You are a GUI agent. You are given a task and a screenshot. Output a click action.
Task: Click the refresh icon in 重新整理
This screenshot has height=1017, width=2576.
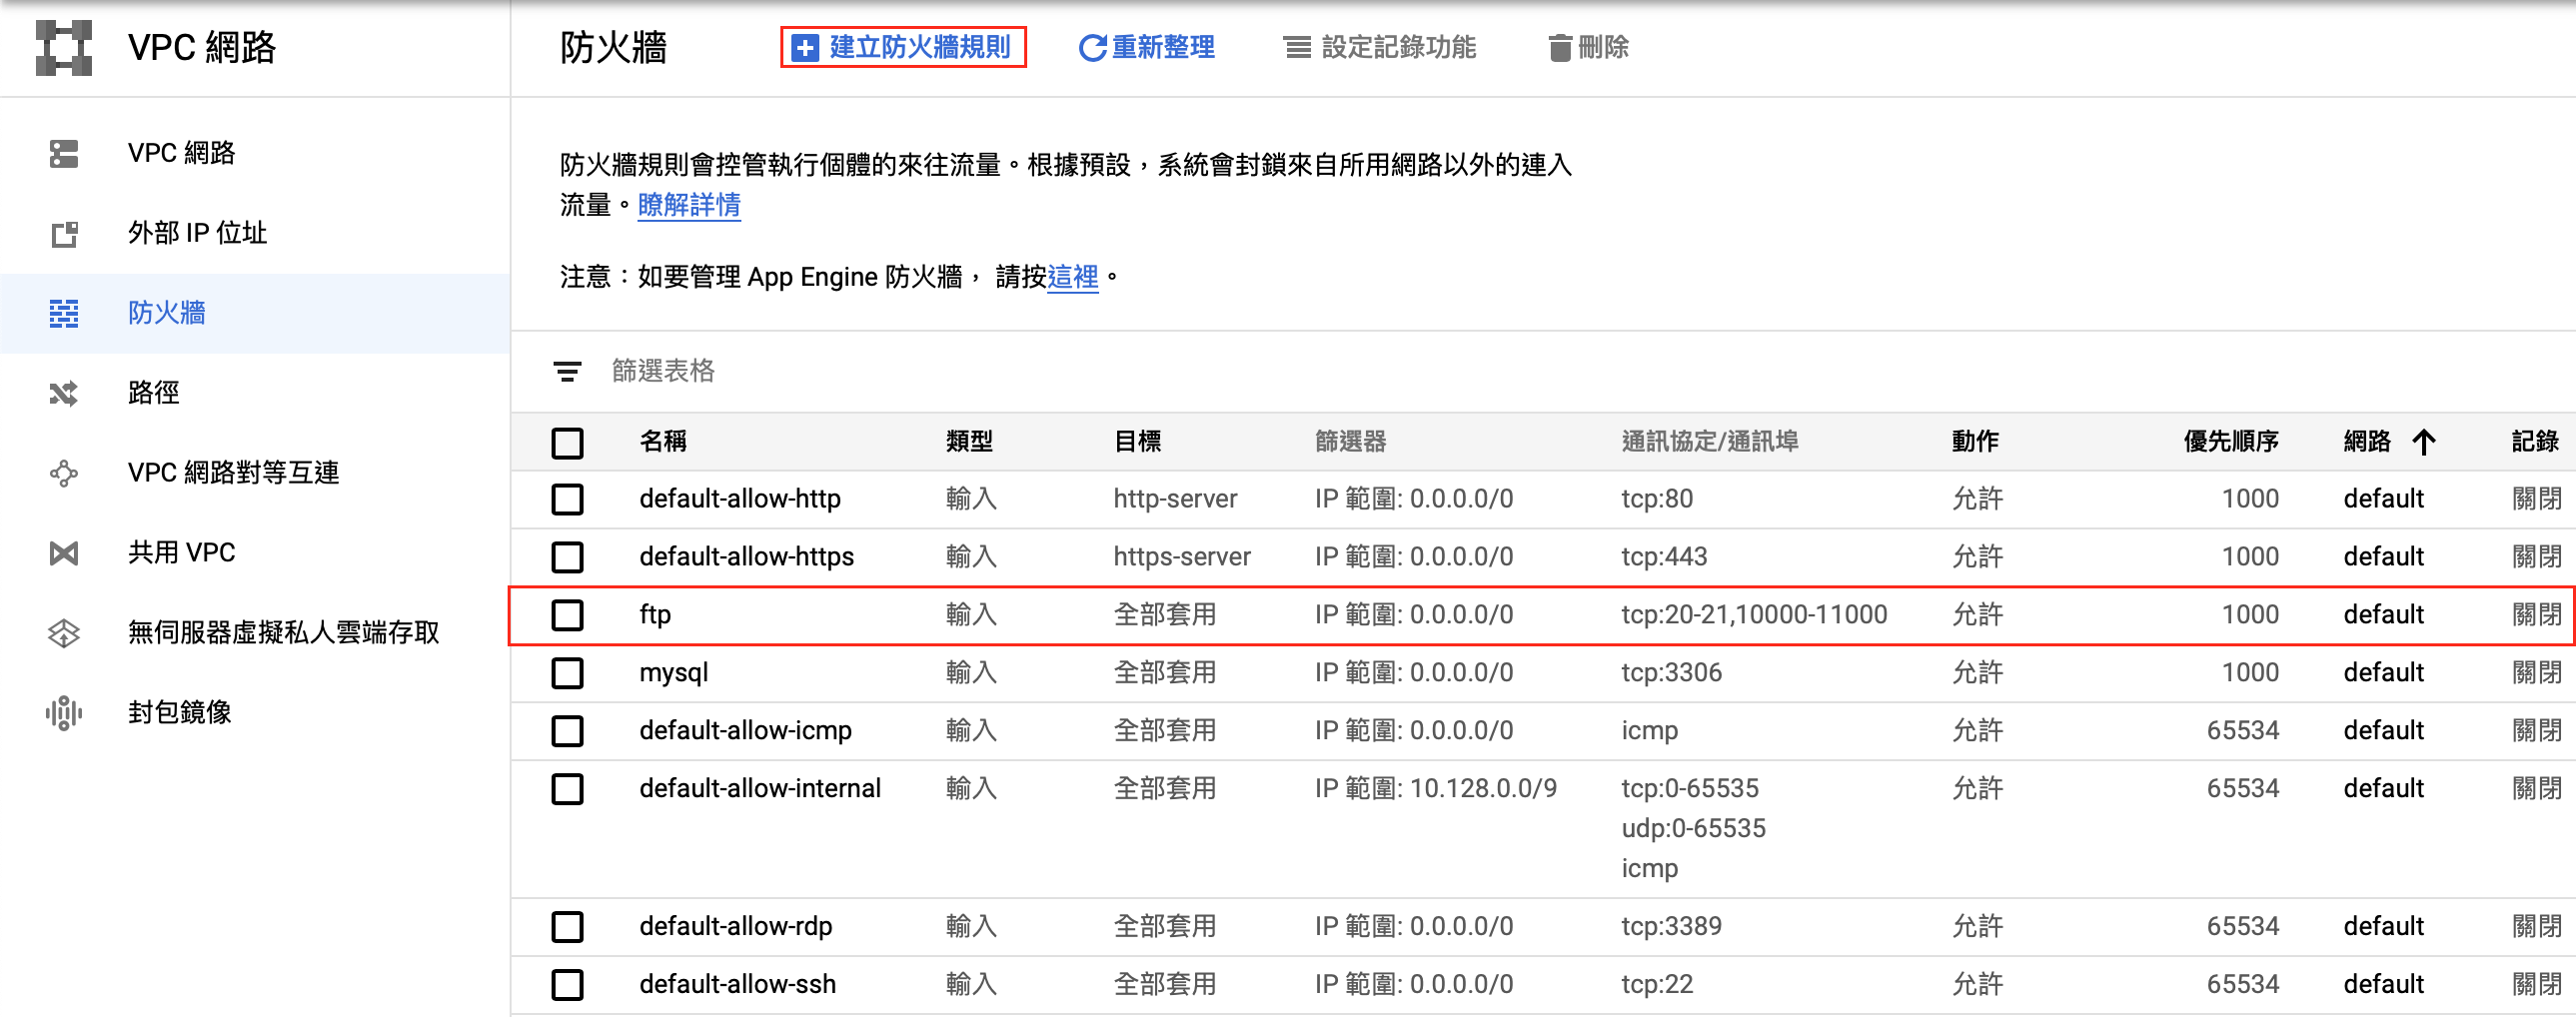coord(1092,48)
